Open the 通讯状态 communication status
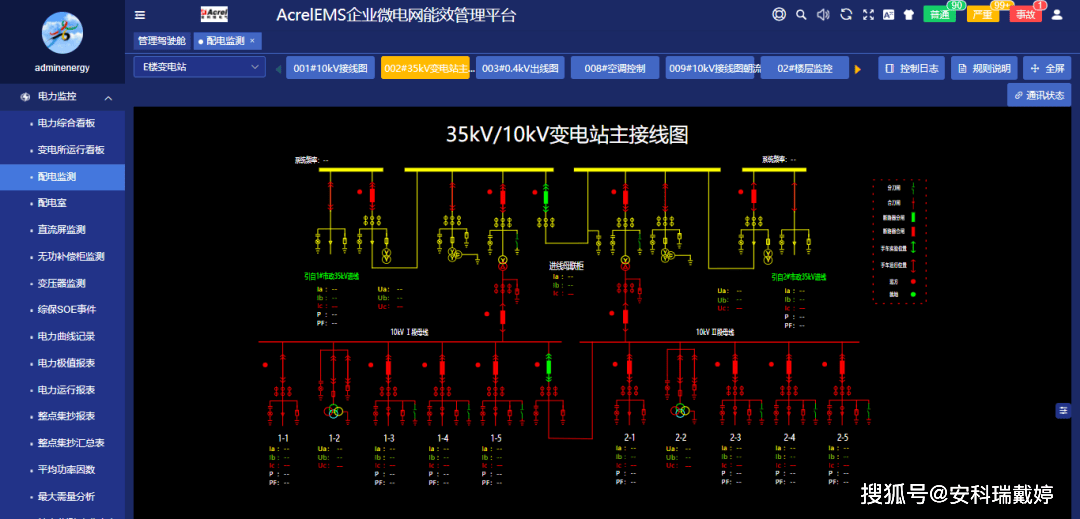This screenshot has height=519, width=1080. click(1039, 95)
